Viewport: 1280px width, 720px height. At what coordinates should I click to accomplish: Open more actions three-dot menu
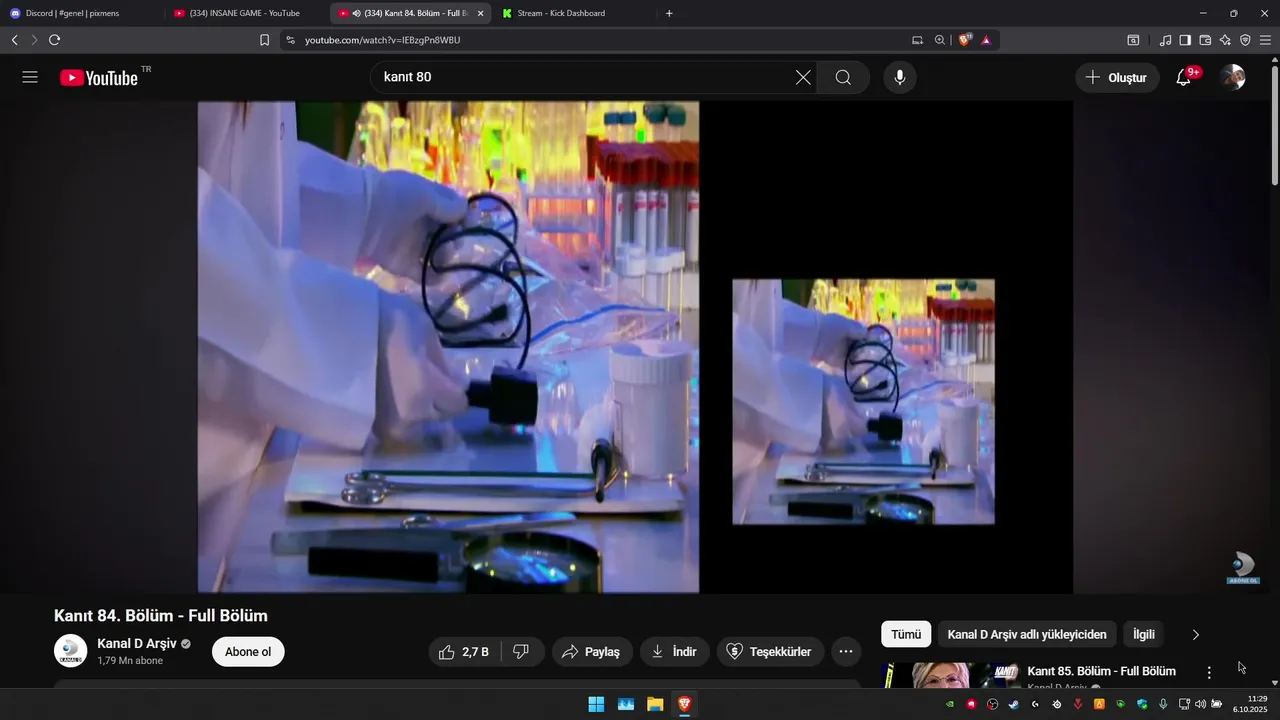point(846,652)
